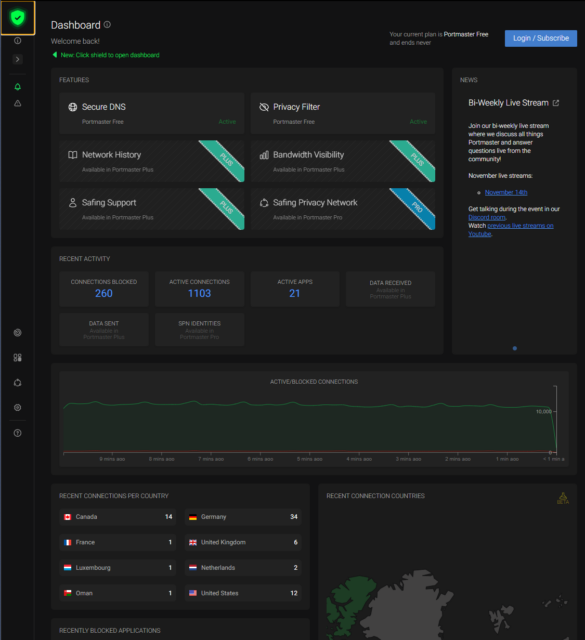Open dashboard via the green shield icon
585x640 pixels.
pyautogui.click(x=18, y=18)
